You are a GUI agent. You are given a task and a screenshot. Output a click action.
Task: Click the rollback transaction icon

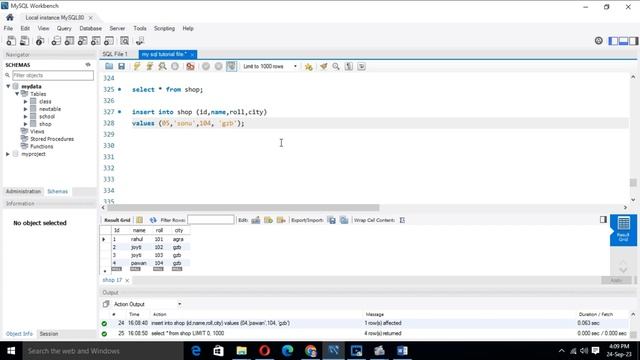coord(219,66)
